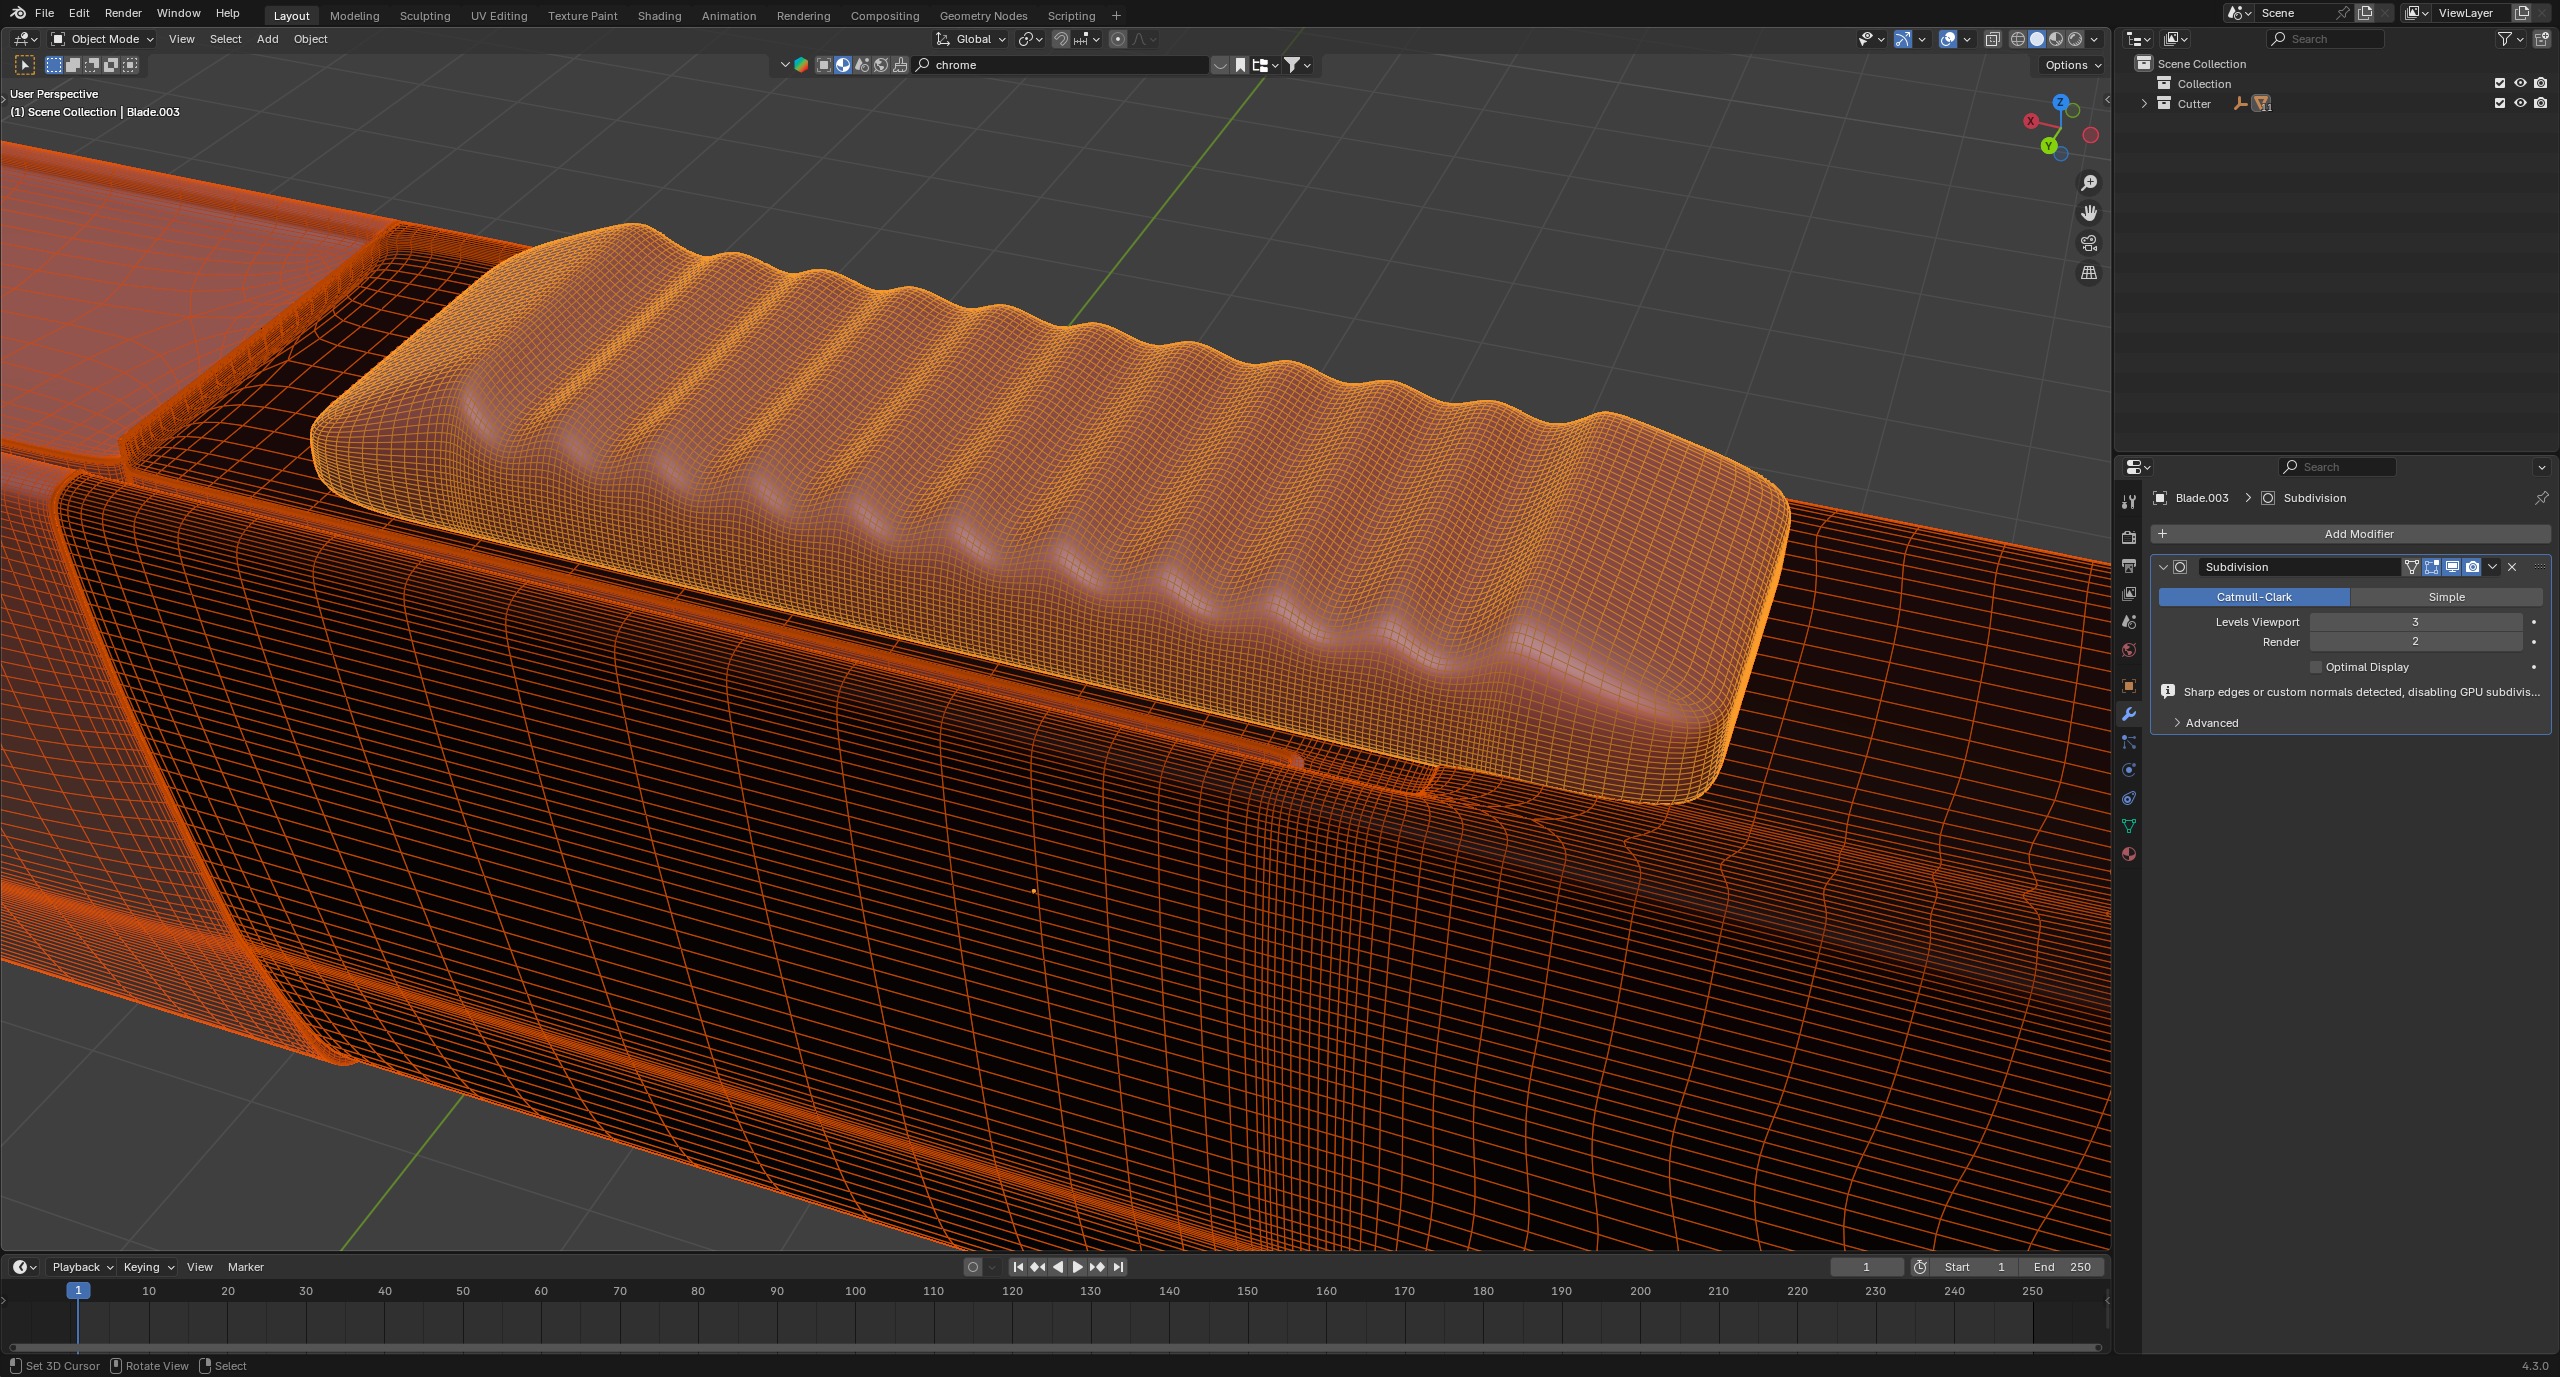Open the Playback dropdown in timeline
Screen dimensions: 2560x1377
tap(82, 1267)
